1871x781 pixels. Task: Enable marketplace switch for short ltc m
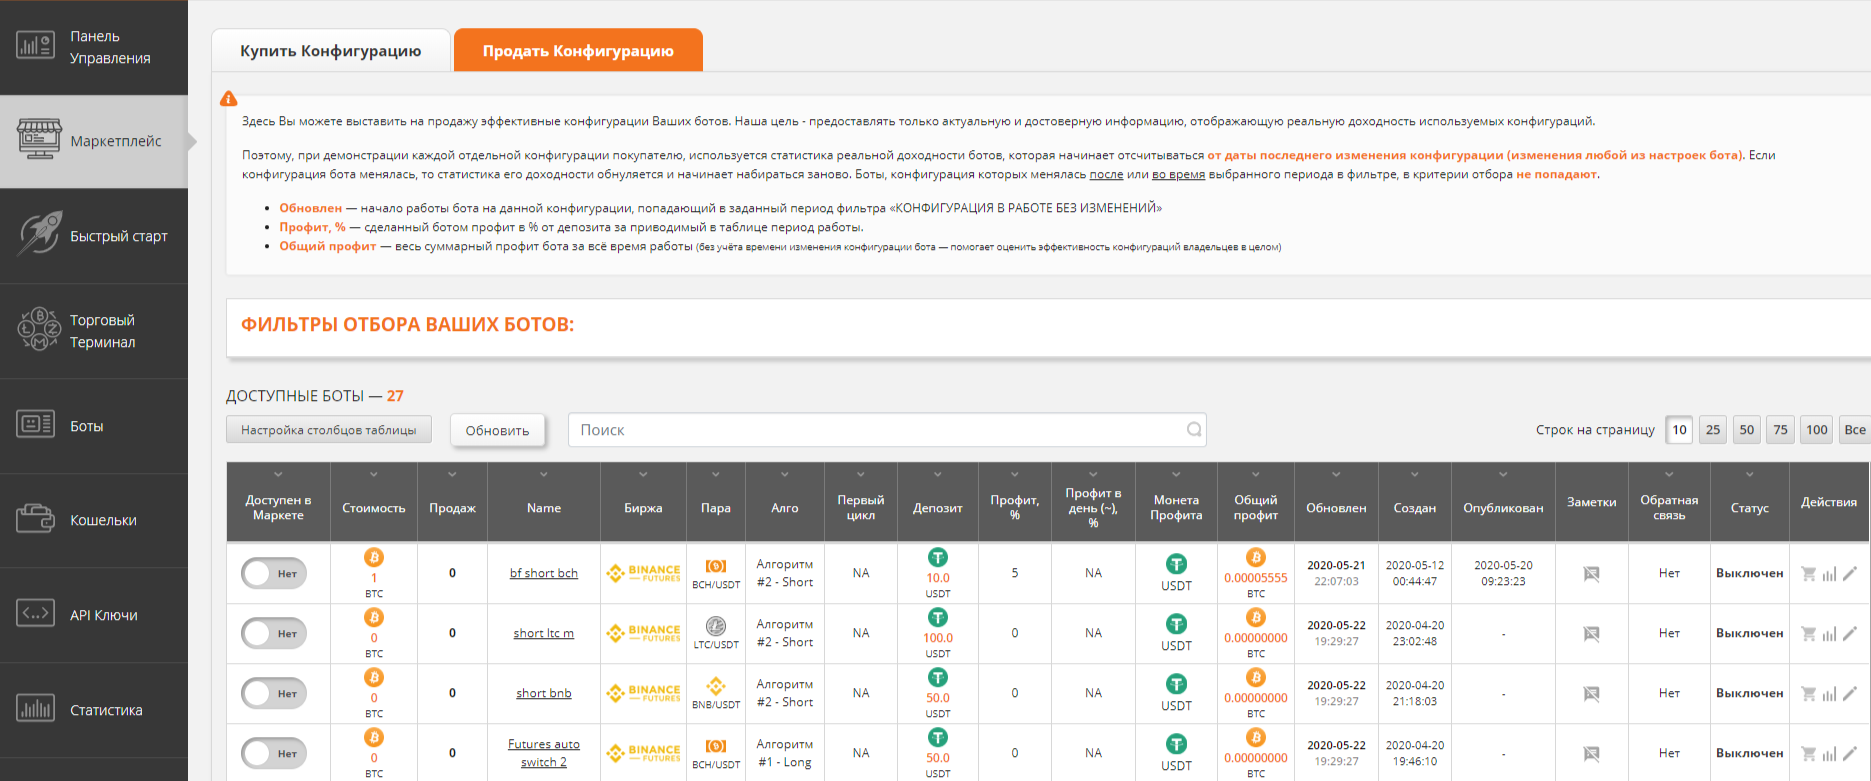[273, 634]
